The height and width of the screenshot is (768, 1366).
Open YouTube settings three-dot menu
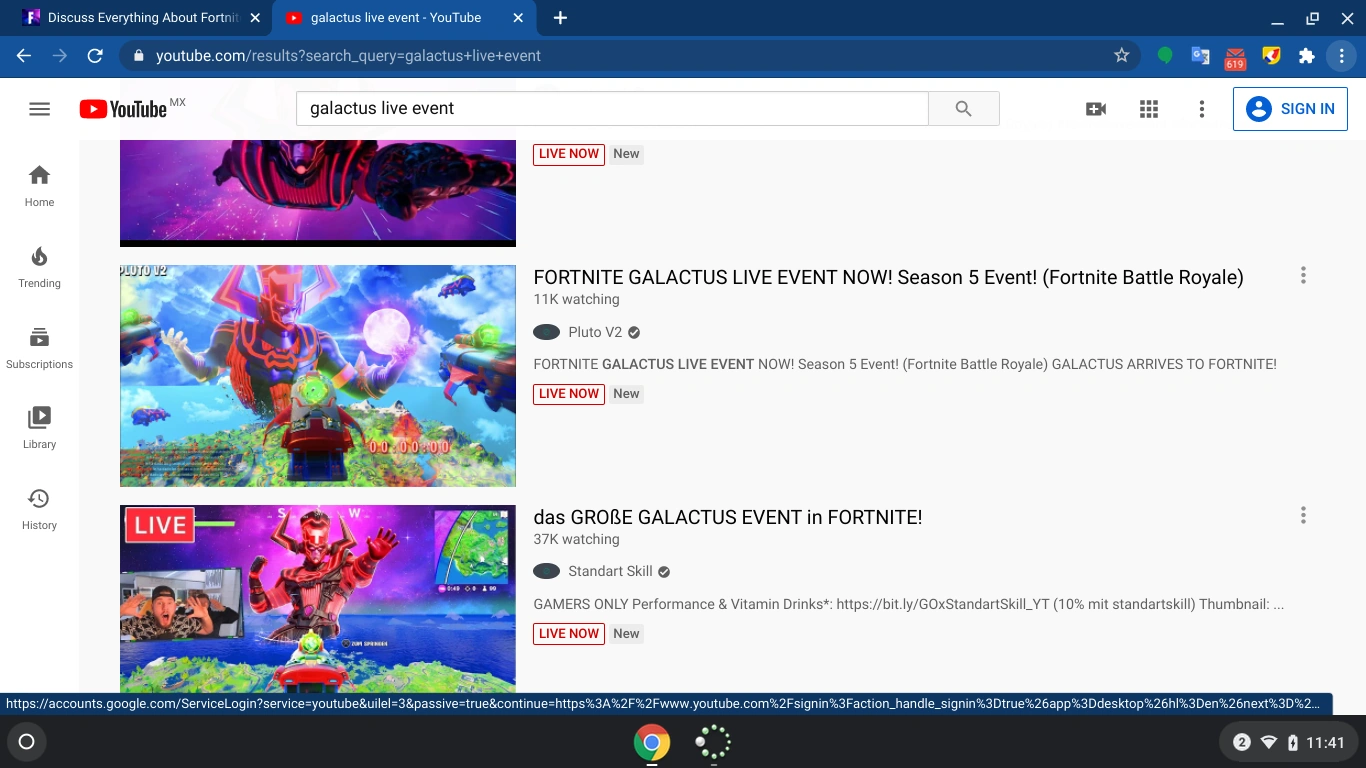1202,109
